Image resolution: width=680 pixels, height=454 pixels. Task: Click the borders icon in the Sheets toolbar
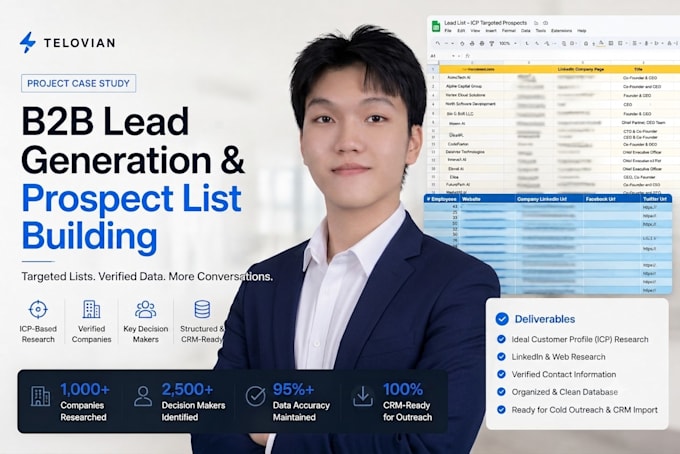coord(611,43)
